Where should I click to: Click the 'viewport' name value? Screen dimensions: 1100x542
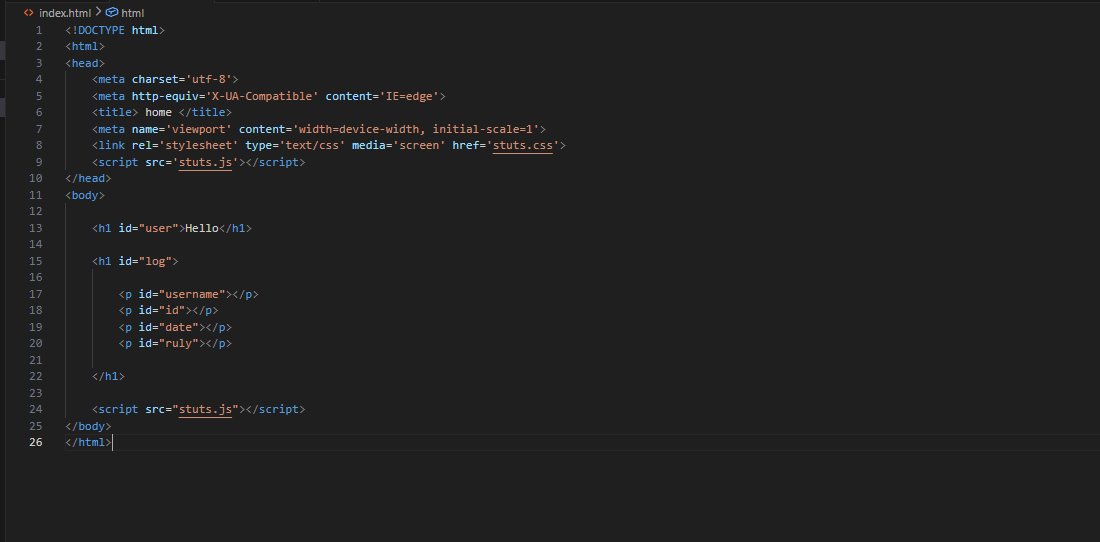pyautogui.click(x=201, y=129)
